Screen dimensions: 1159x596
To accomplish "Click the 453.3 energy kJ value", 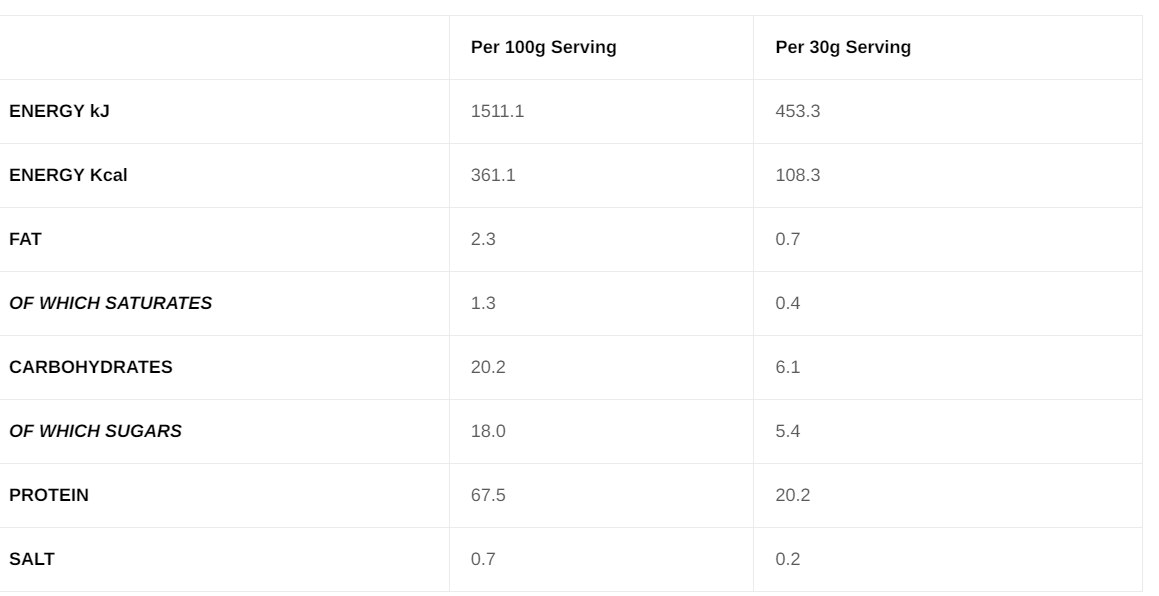I will pyautogui.click(x=797, y=111).
